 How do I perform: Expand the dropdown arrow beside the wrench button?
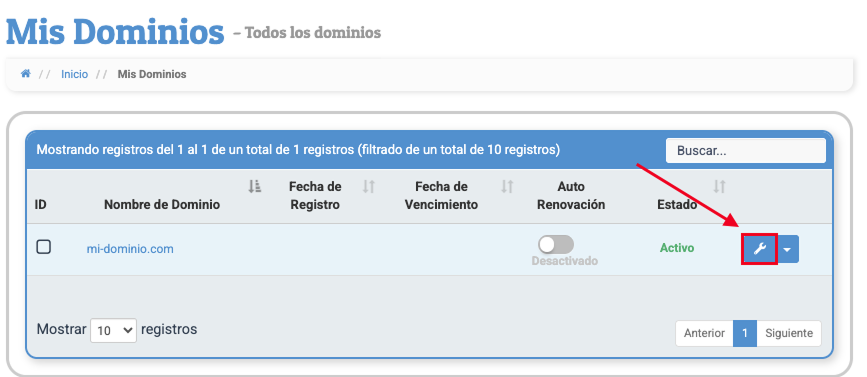coord(788,249)
